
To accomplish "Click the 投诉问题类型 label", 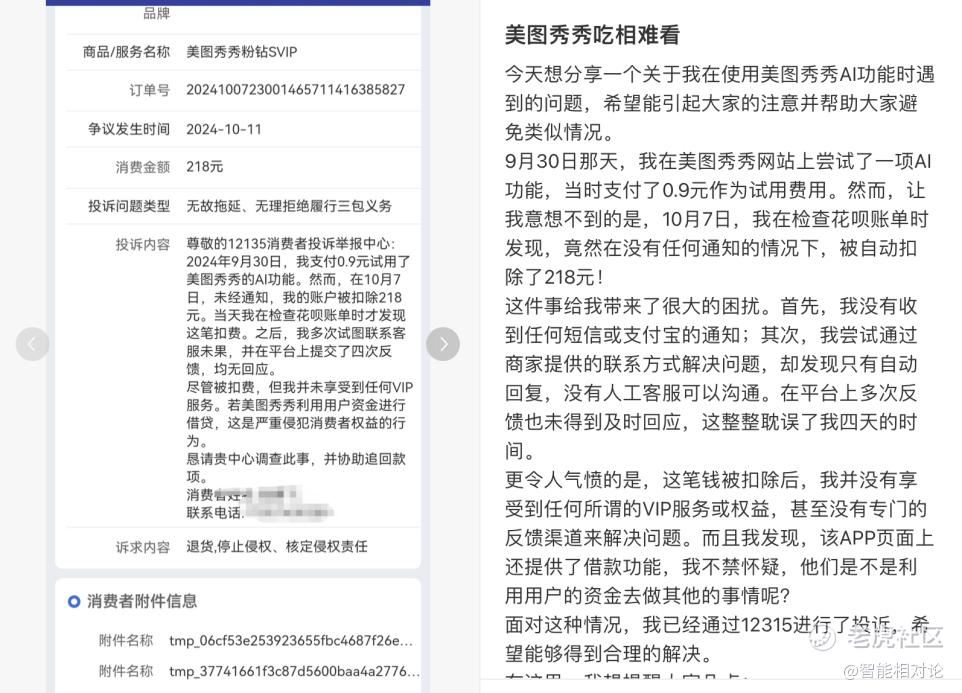I will (x=129, y=206).
